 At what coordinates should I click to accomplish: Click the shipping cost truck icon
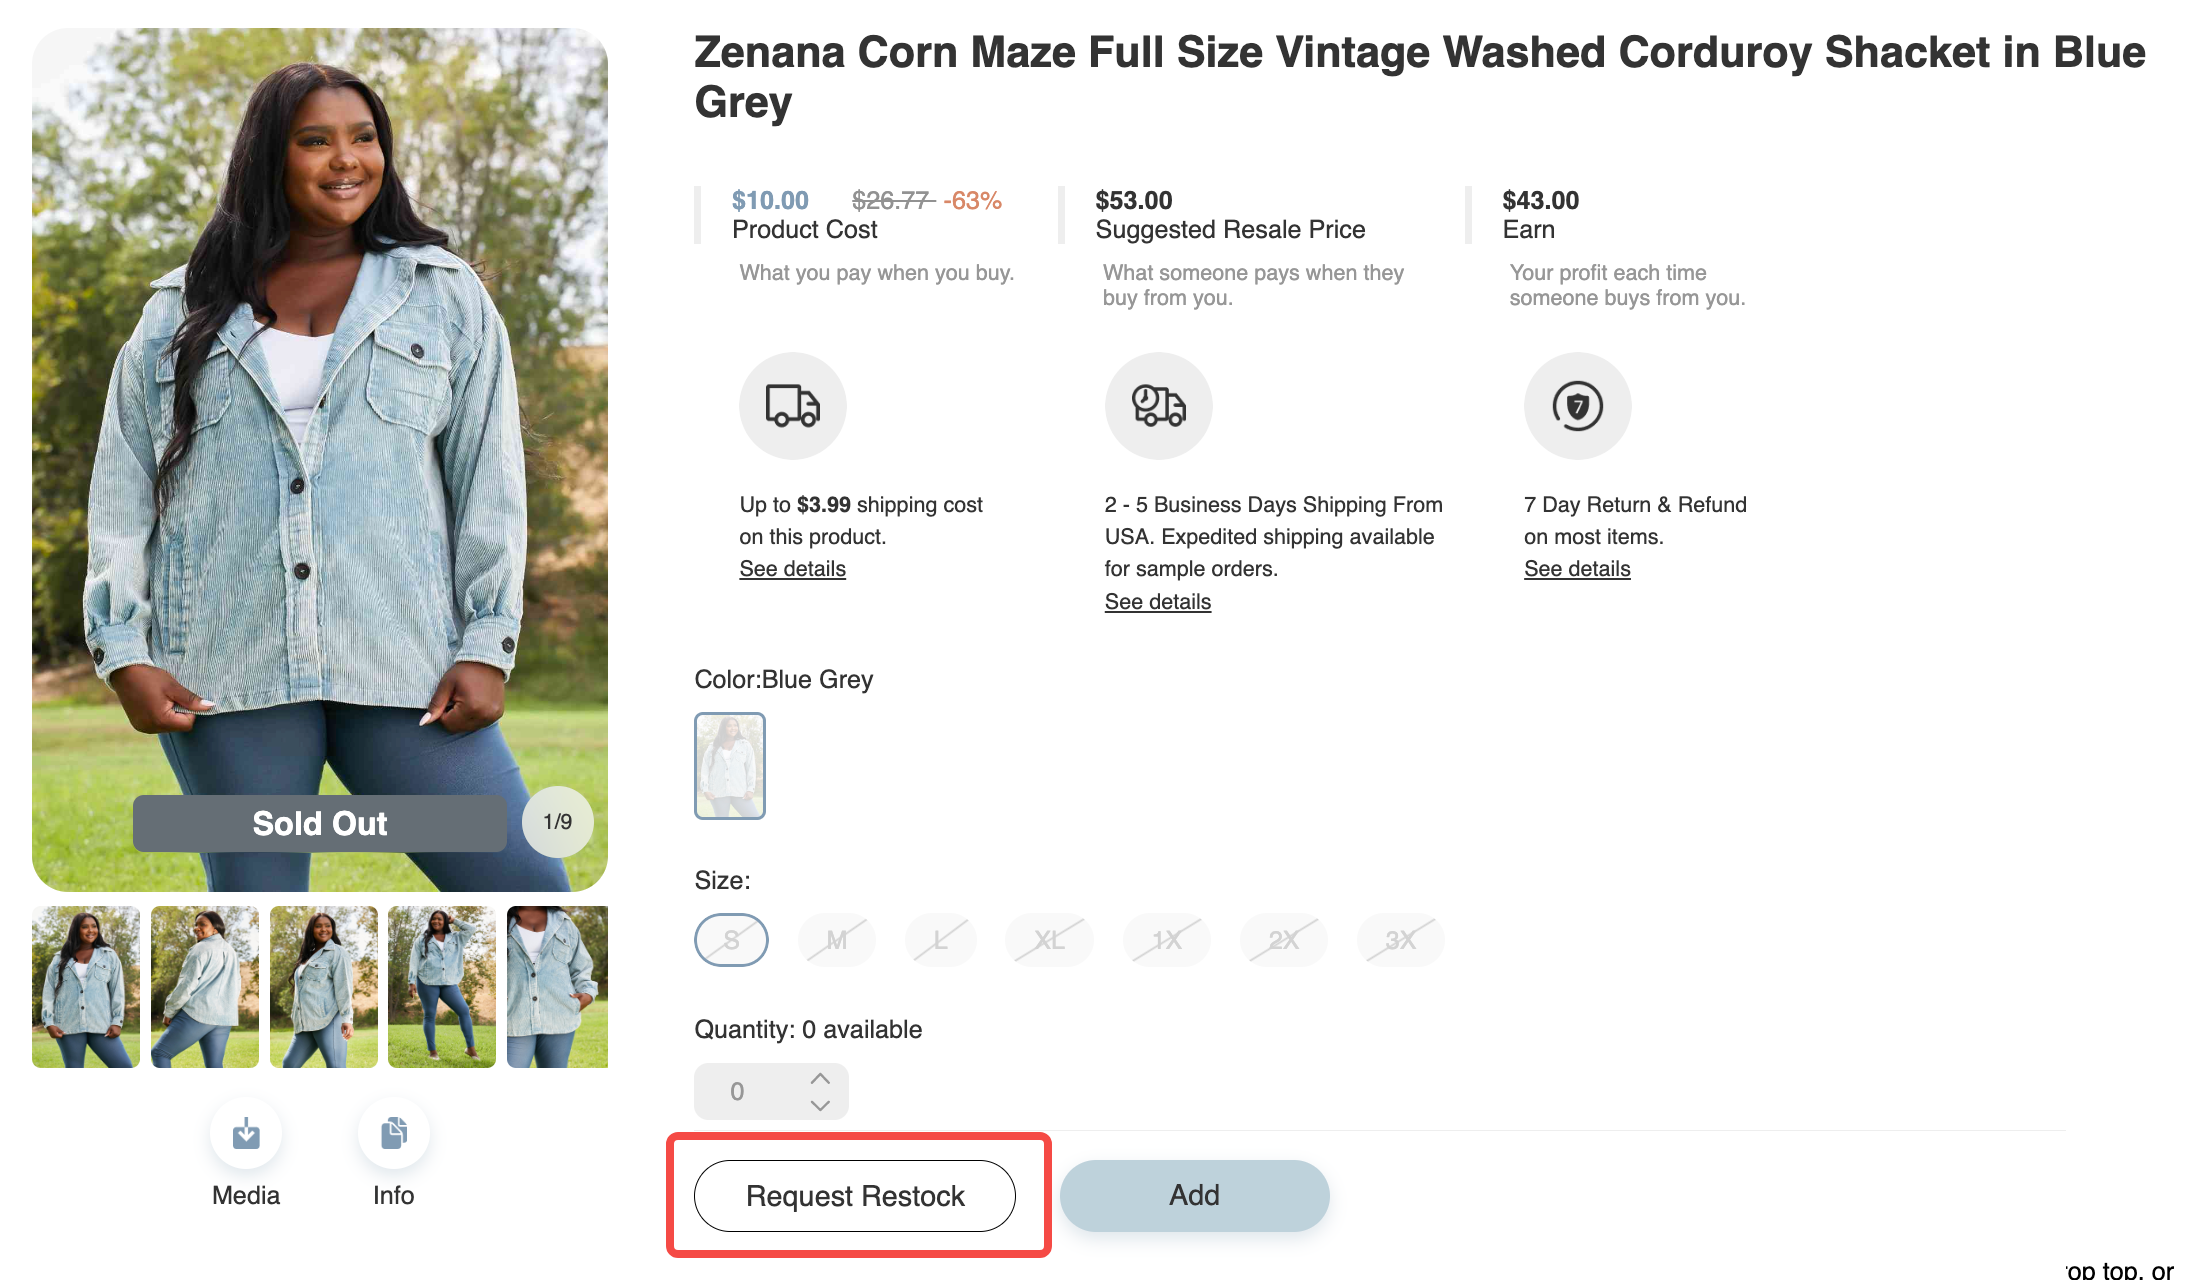(x=792, y=406)
